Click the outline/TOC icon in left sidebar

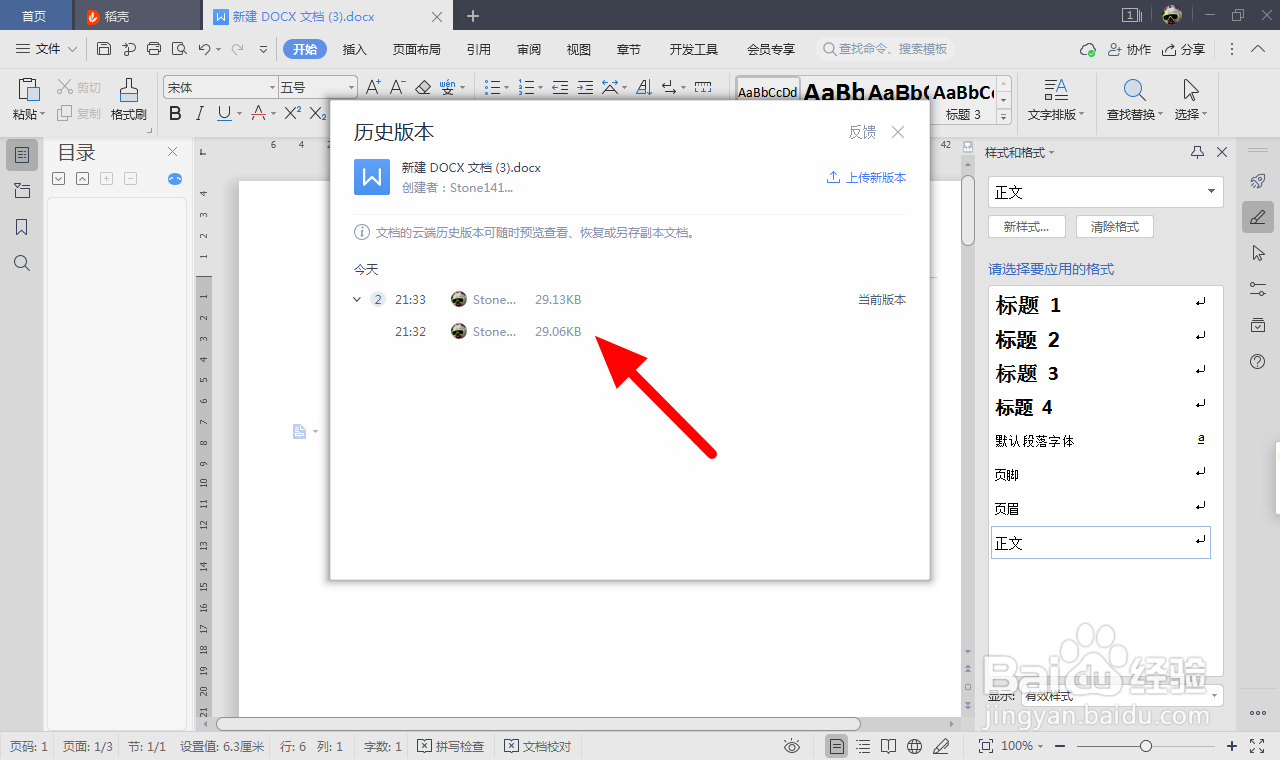[x=22, y=155]
